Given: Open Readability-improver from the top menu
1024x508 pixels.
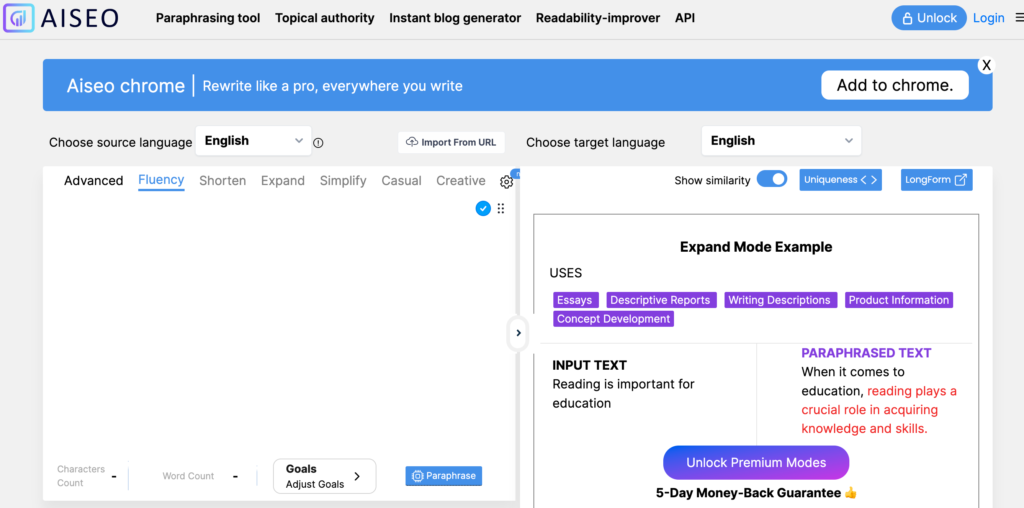Looking at the screenshot, I should (599, 18).
